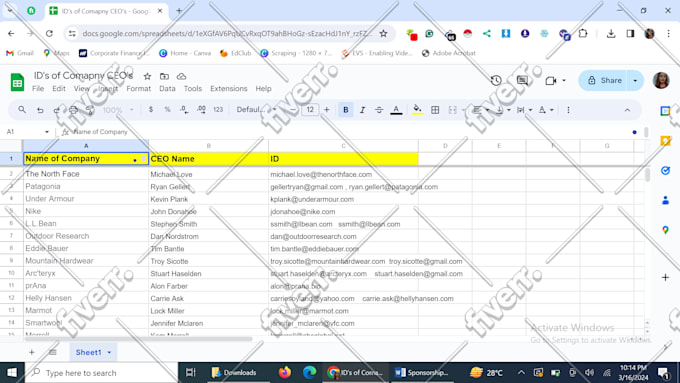This screenshot has height=383, width=680.
Task: Decrease font size with minus
Action: tap(293, 110)
